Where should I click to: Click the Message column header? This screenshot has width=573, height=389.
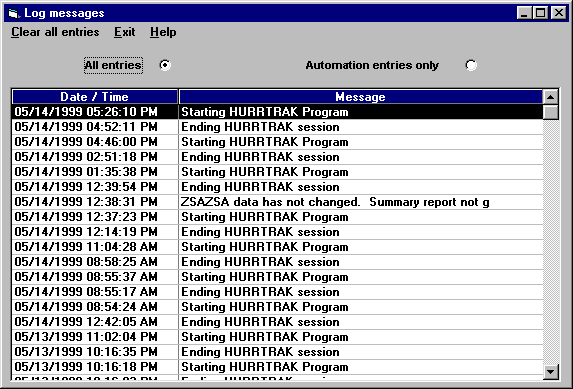(361, 97)
